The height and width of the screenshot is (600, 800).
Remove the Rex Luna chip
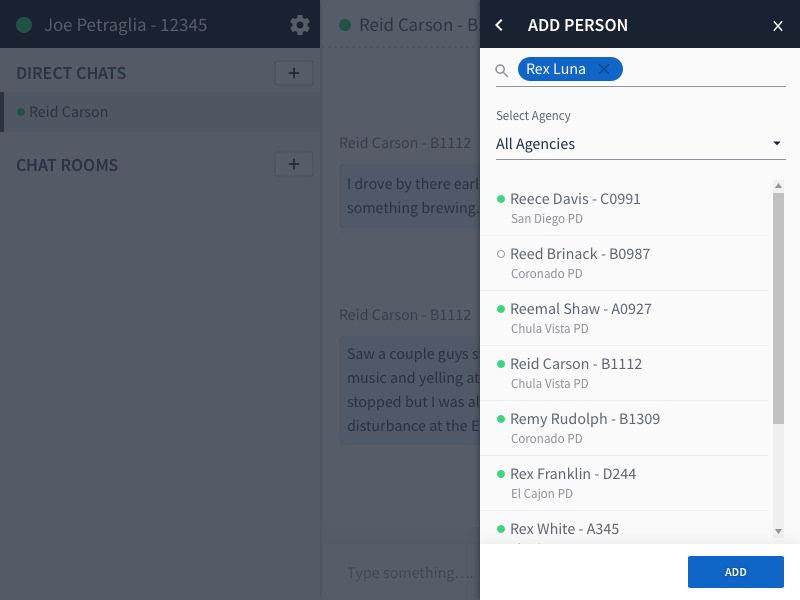604,69
